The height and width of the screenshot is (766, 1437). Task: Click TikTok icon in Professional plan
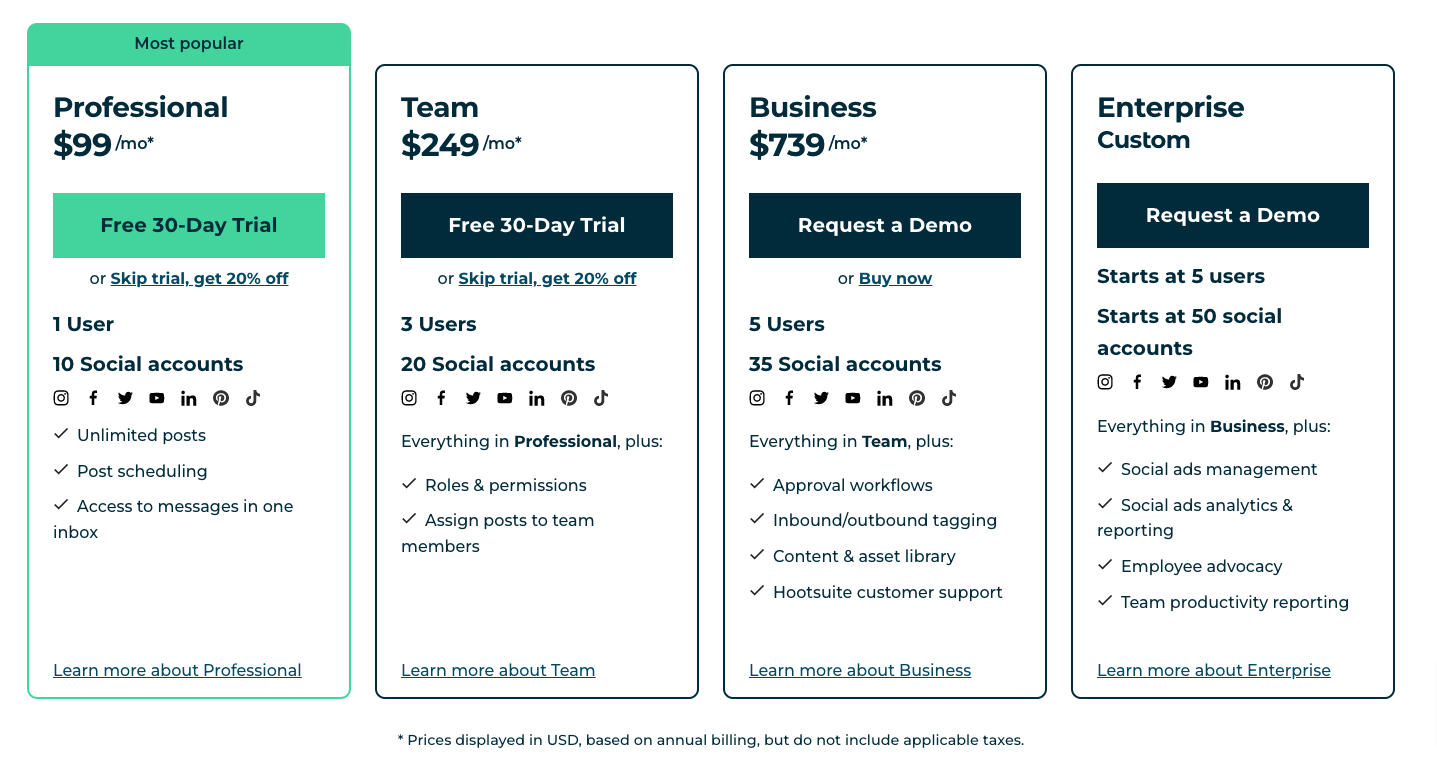253,398
